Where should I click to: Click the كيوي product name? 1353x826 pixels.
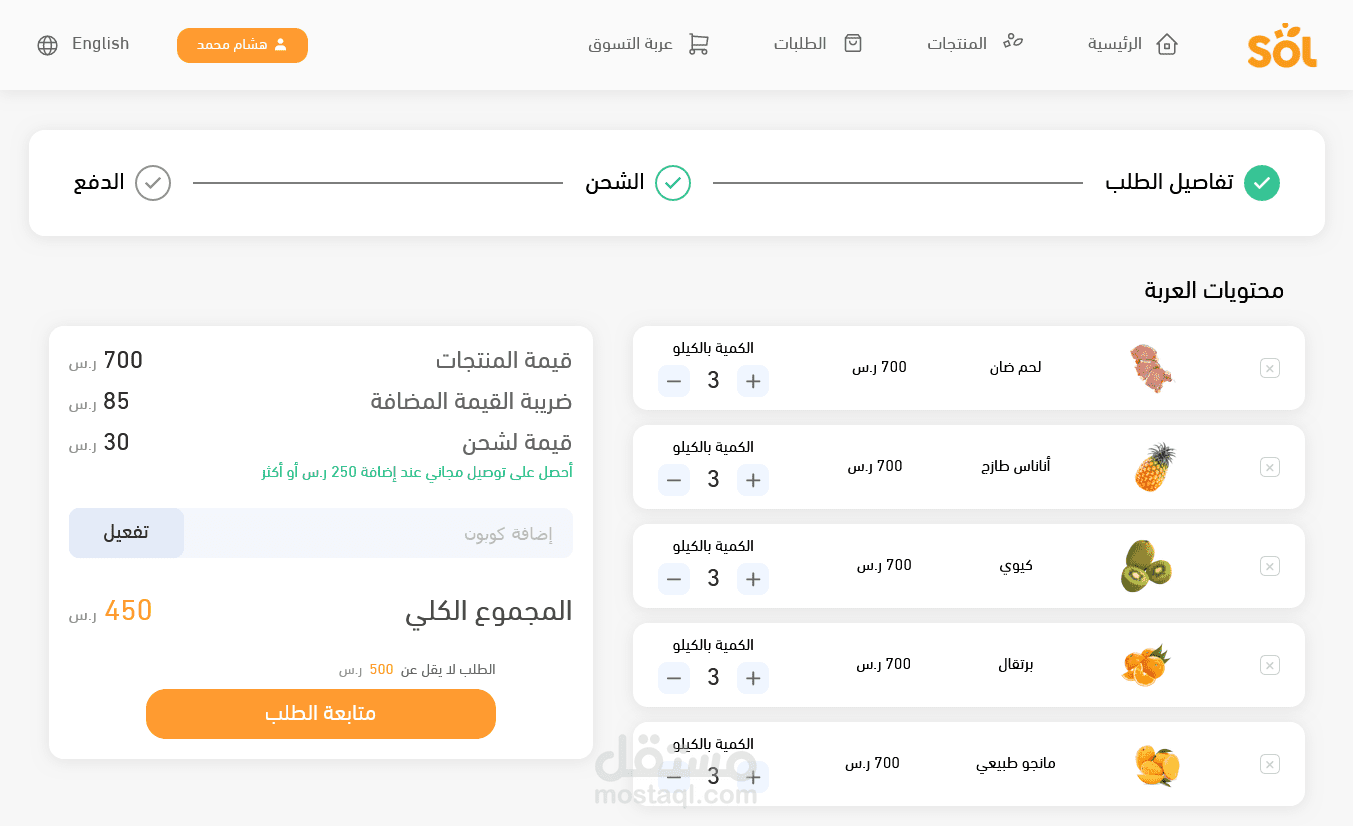pyautogui.click(x=1016, y=565)
